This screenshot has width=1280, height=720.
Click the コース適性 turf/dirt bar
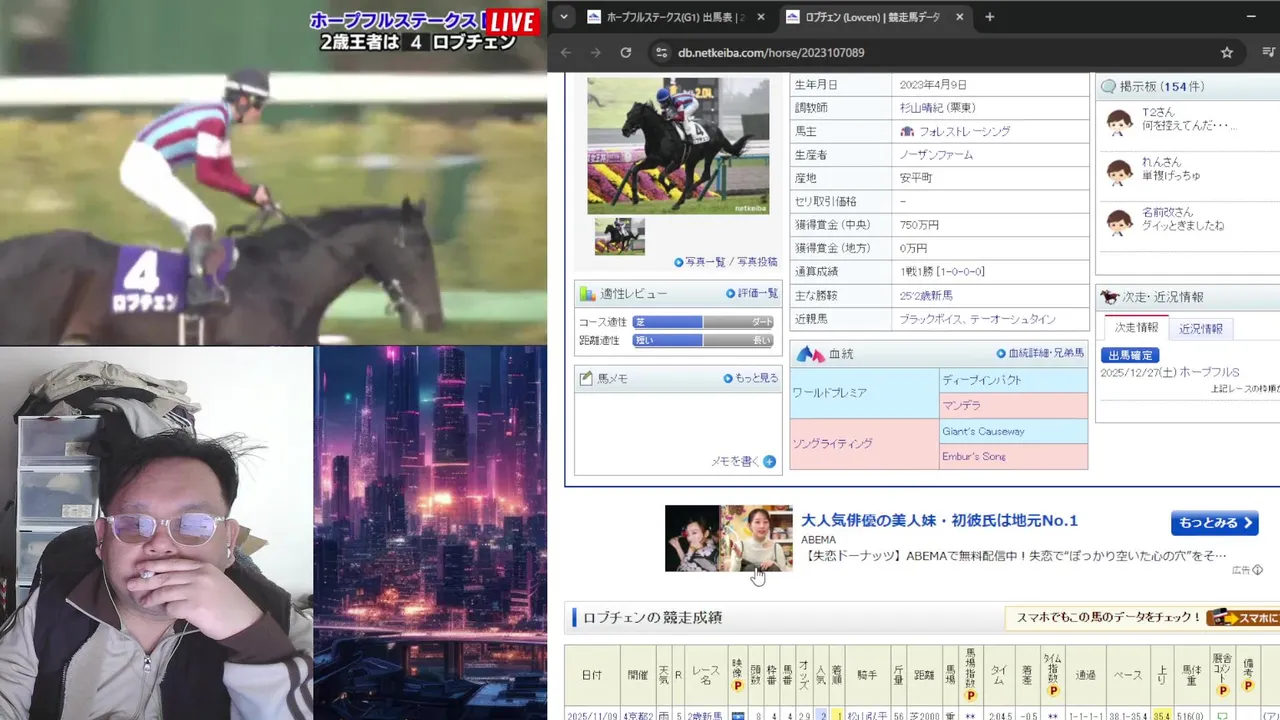(x=703, y=322)
